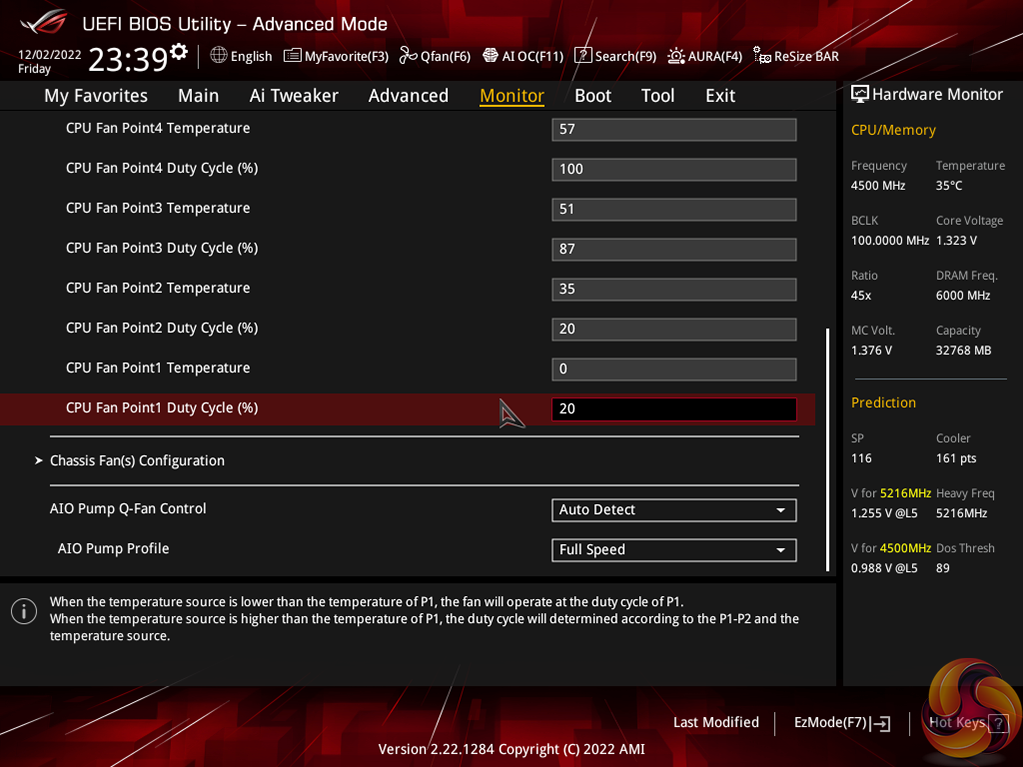This screenshot has height=767, width=1023.
Task: Click CPU Fan Point3 Temperature field
Action: tap(674, 209)
